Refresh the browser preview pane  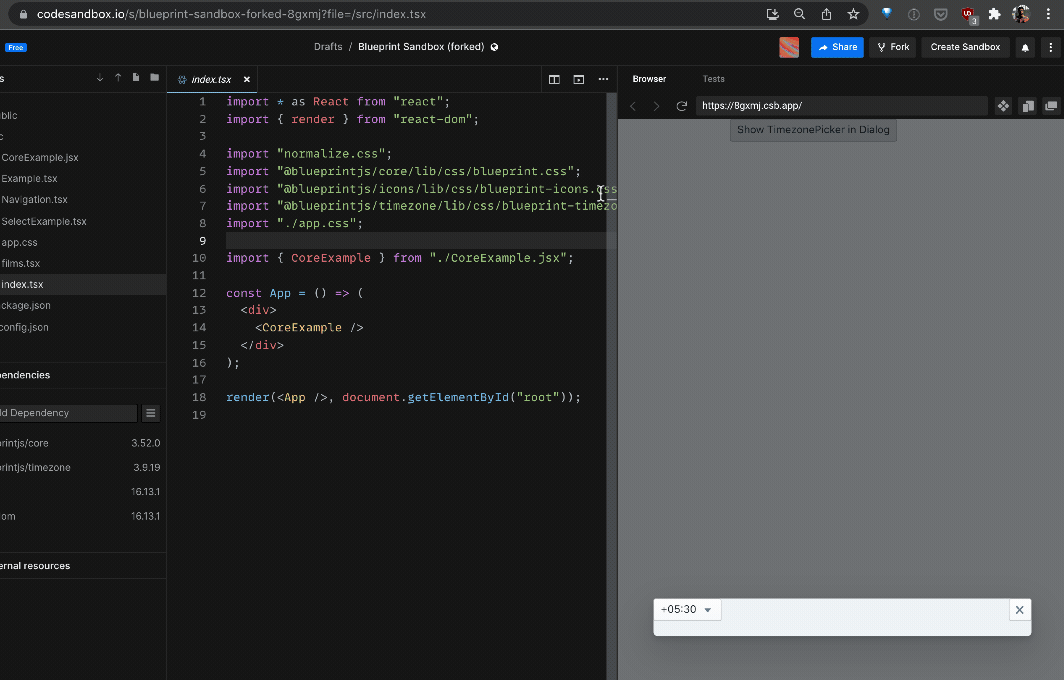pyautogui.click(x=683, y=105)
